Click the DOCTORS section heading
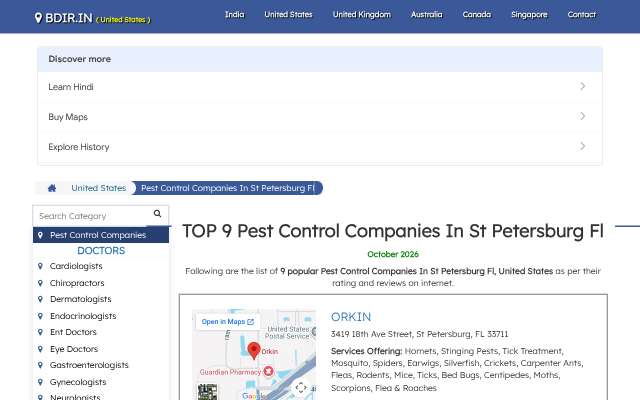Screen dimensions: 640x400 [101, 251]
